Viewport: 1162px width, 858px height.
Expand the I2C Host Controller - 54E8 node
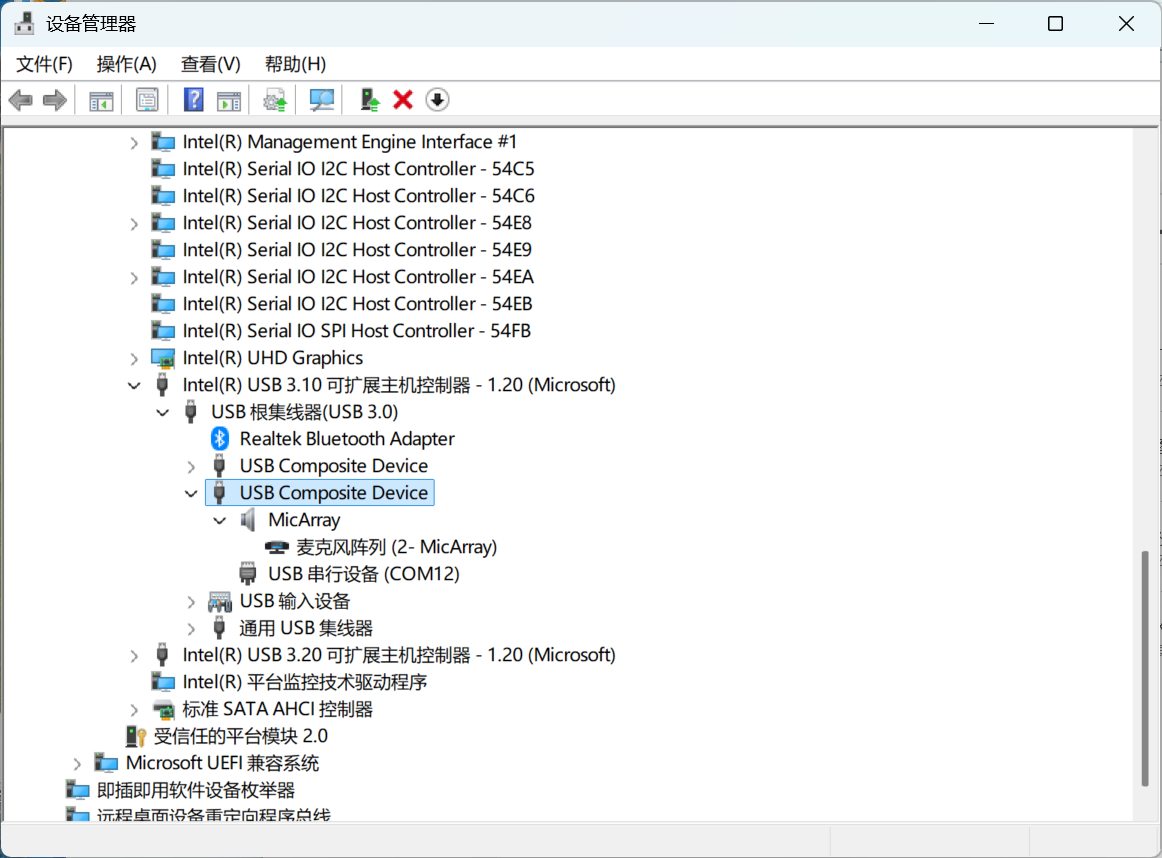pyautogui.click(x=134, y=224)
